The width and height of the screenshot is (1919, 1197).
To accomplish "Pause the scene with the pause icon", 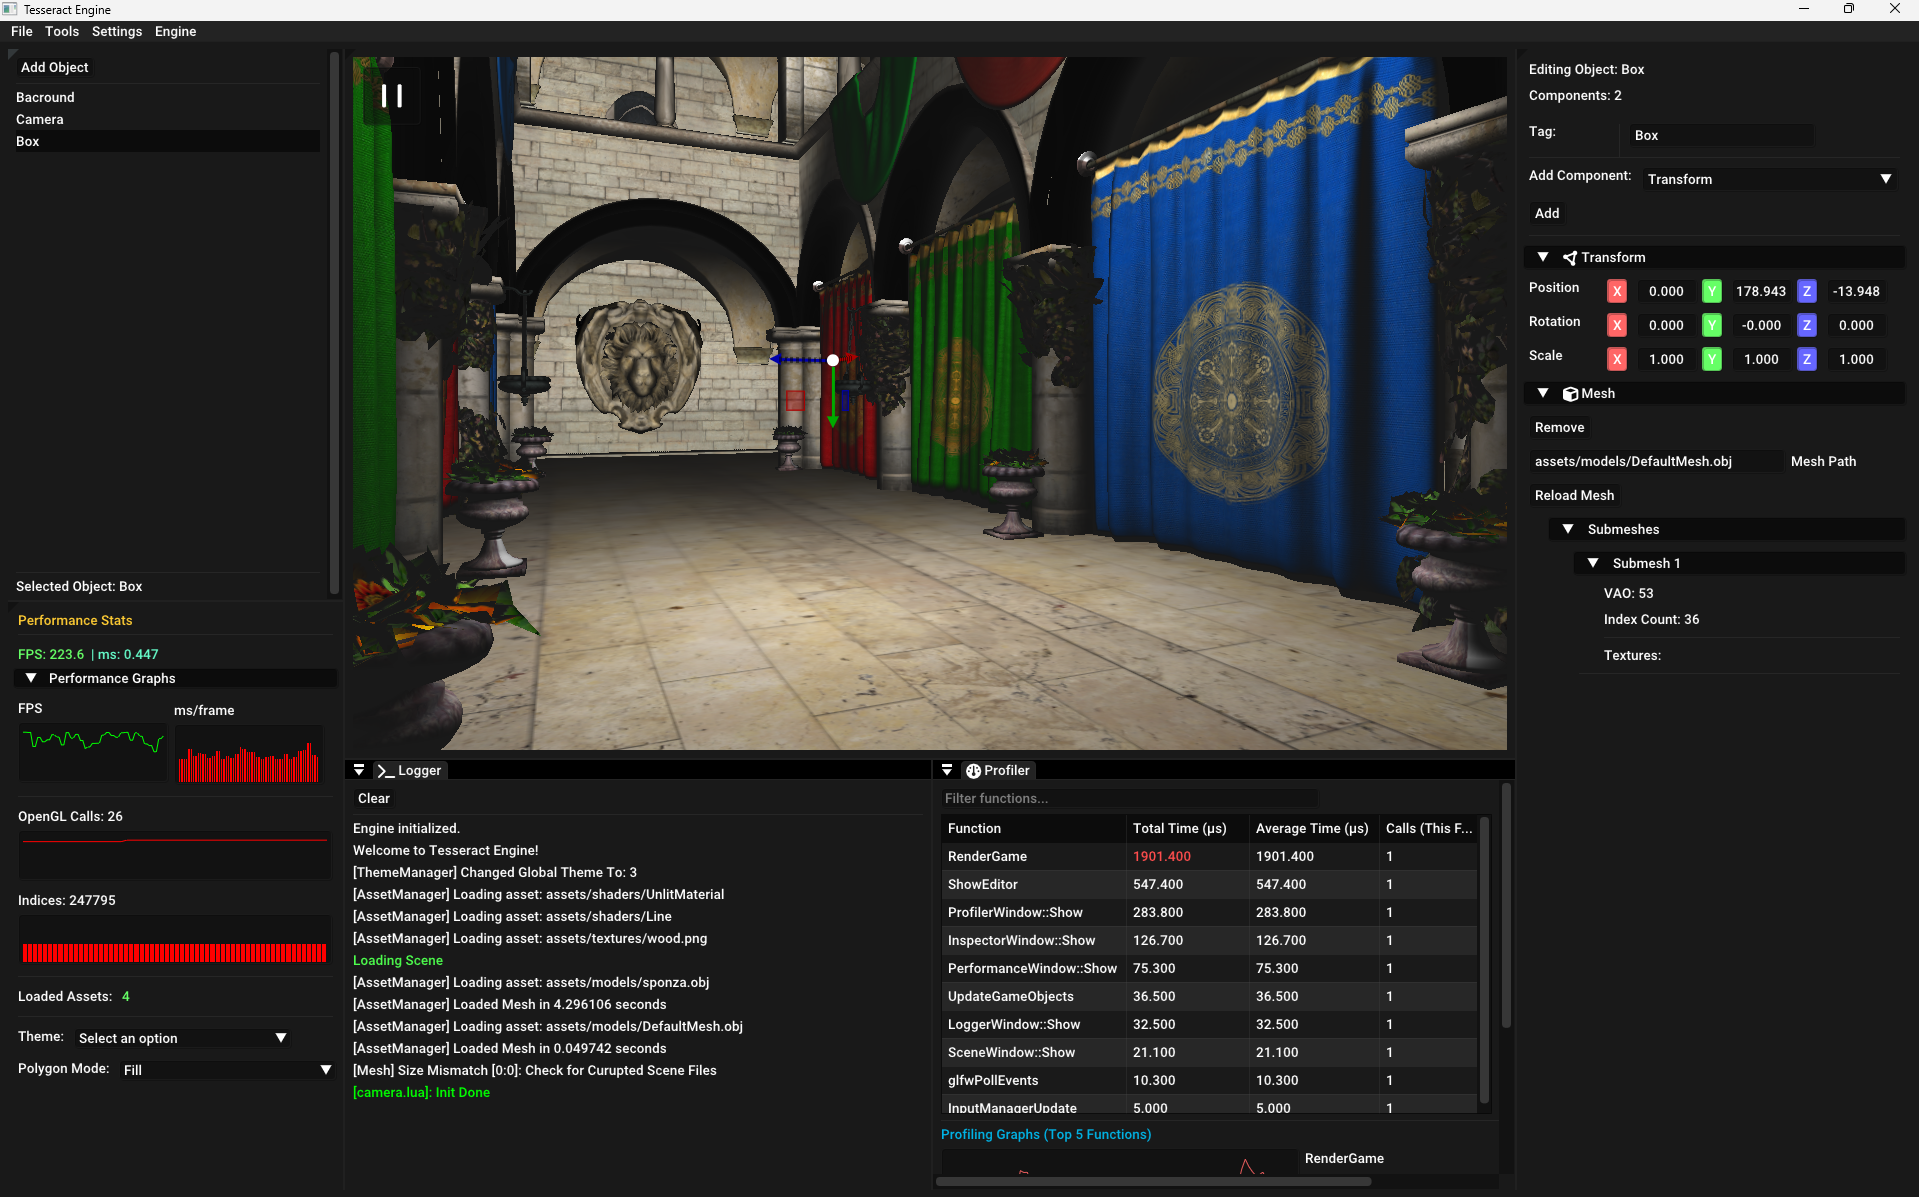I will [x=391, y=96].
